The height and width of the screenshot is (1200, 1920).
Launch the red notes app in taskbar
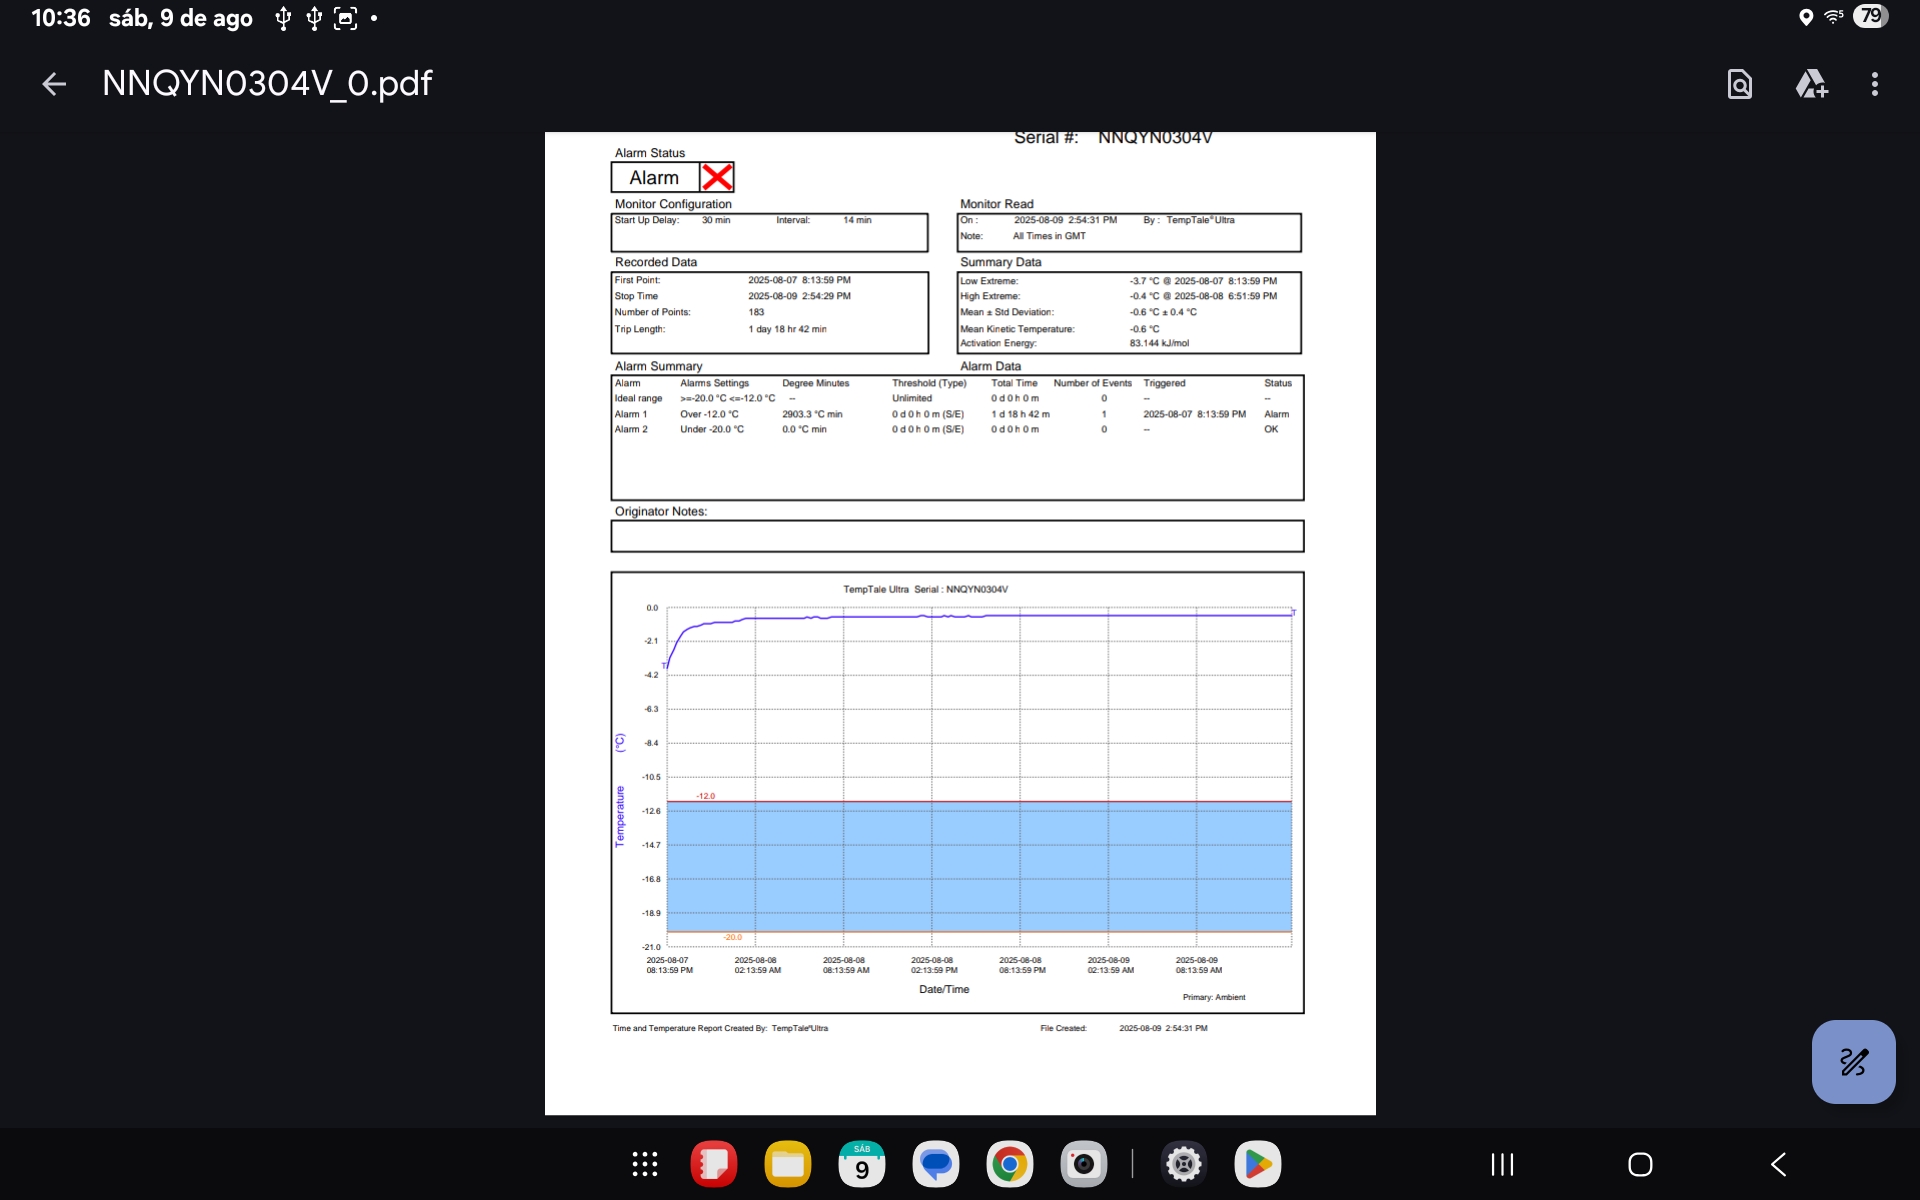[713, 1164]
